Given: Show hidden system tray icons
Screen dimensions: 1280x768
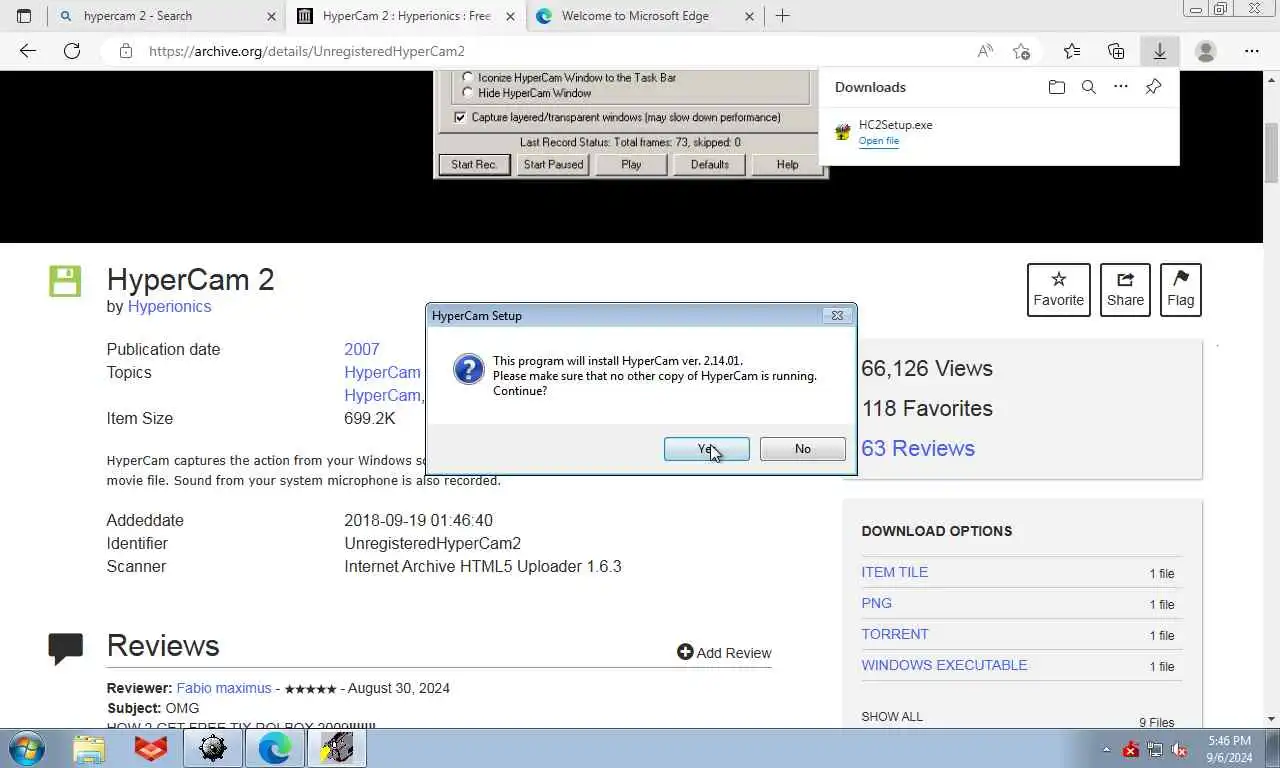Looking at the screenshot, I should click(1106, 749).
